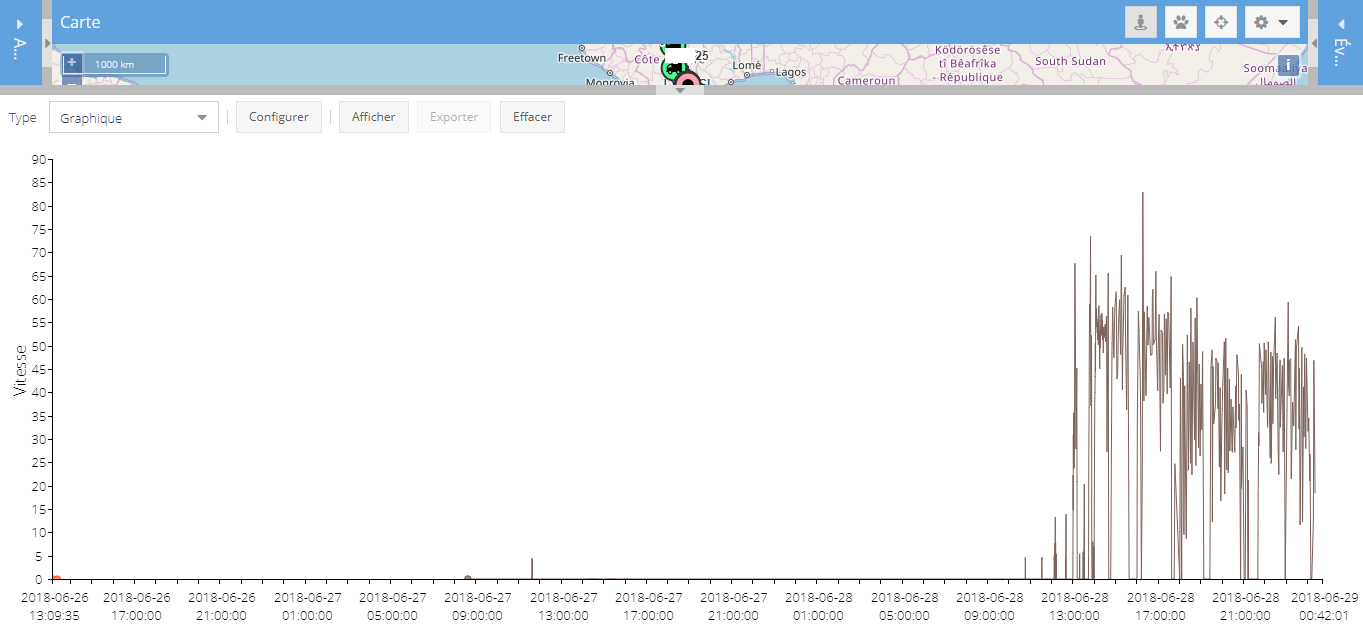Click the Afficher button
This screenshot has height=629, width=1363.
[x=373, y=116]
